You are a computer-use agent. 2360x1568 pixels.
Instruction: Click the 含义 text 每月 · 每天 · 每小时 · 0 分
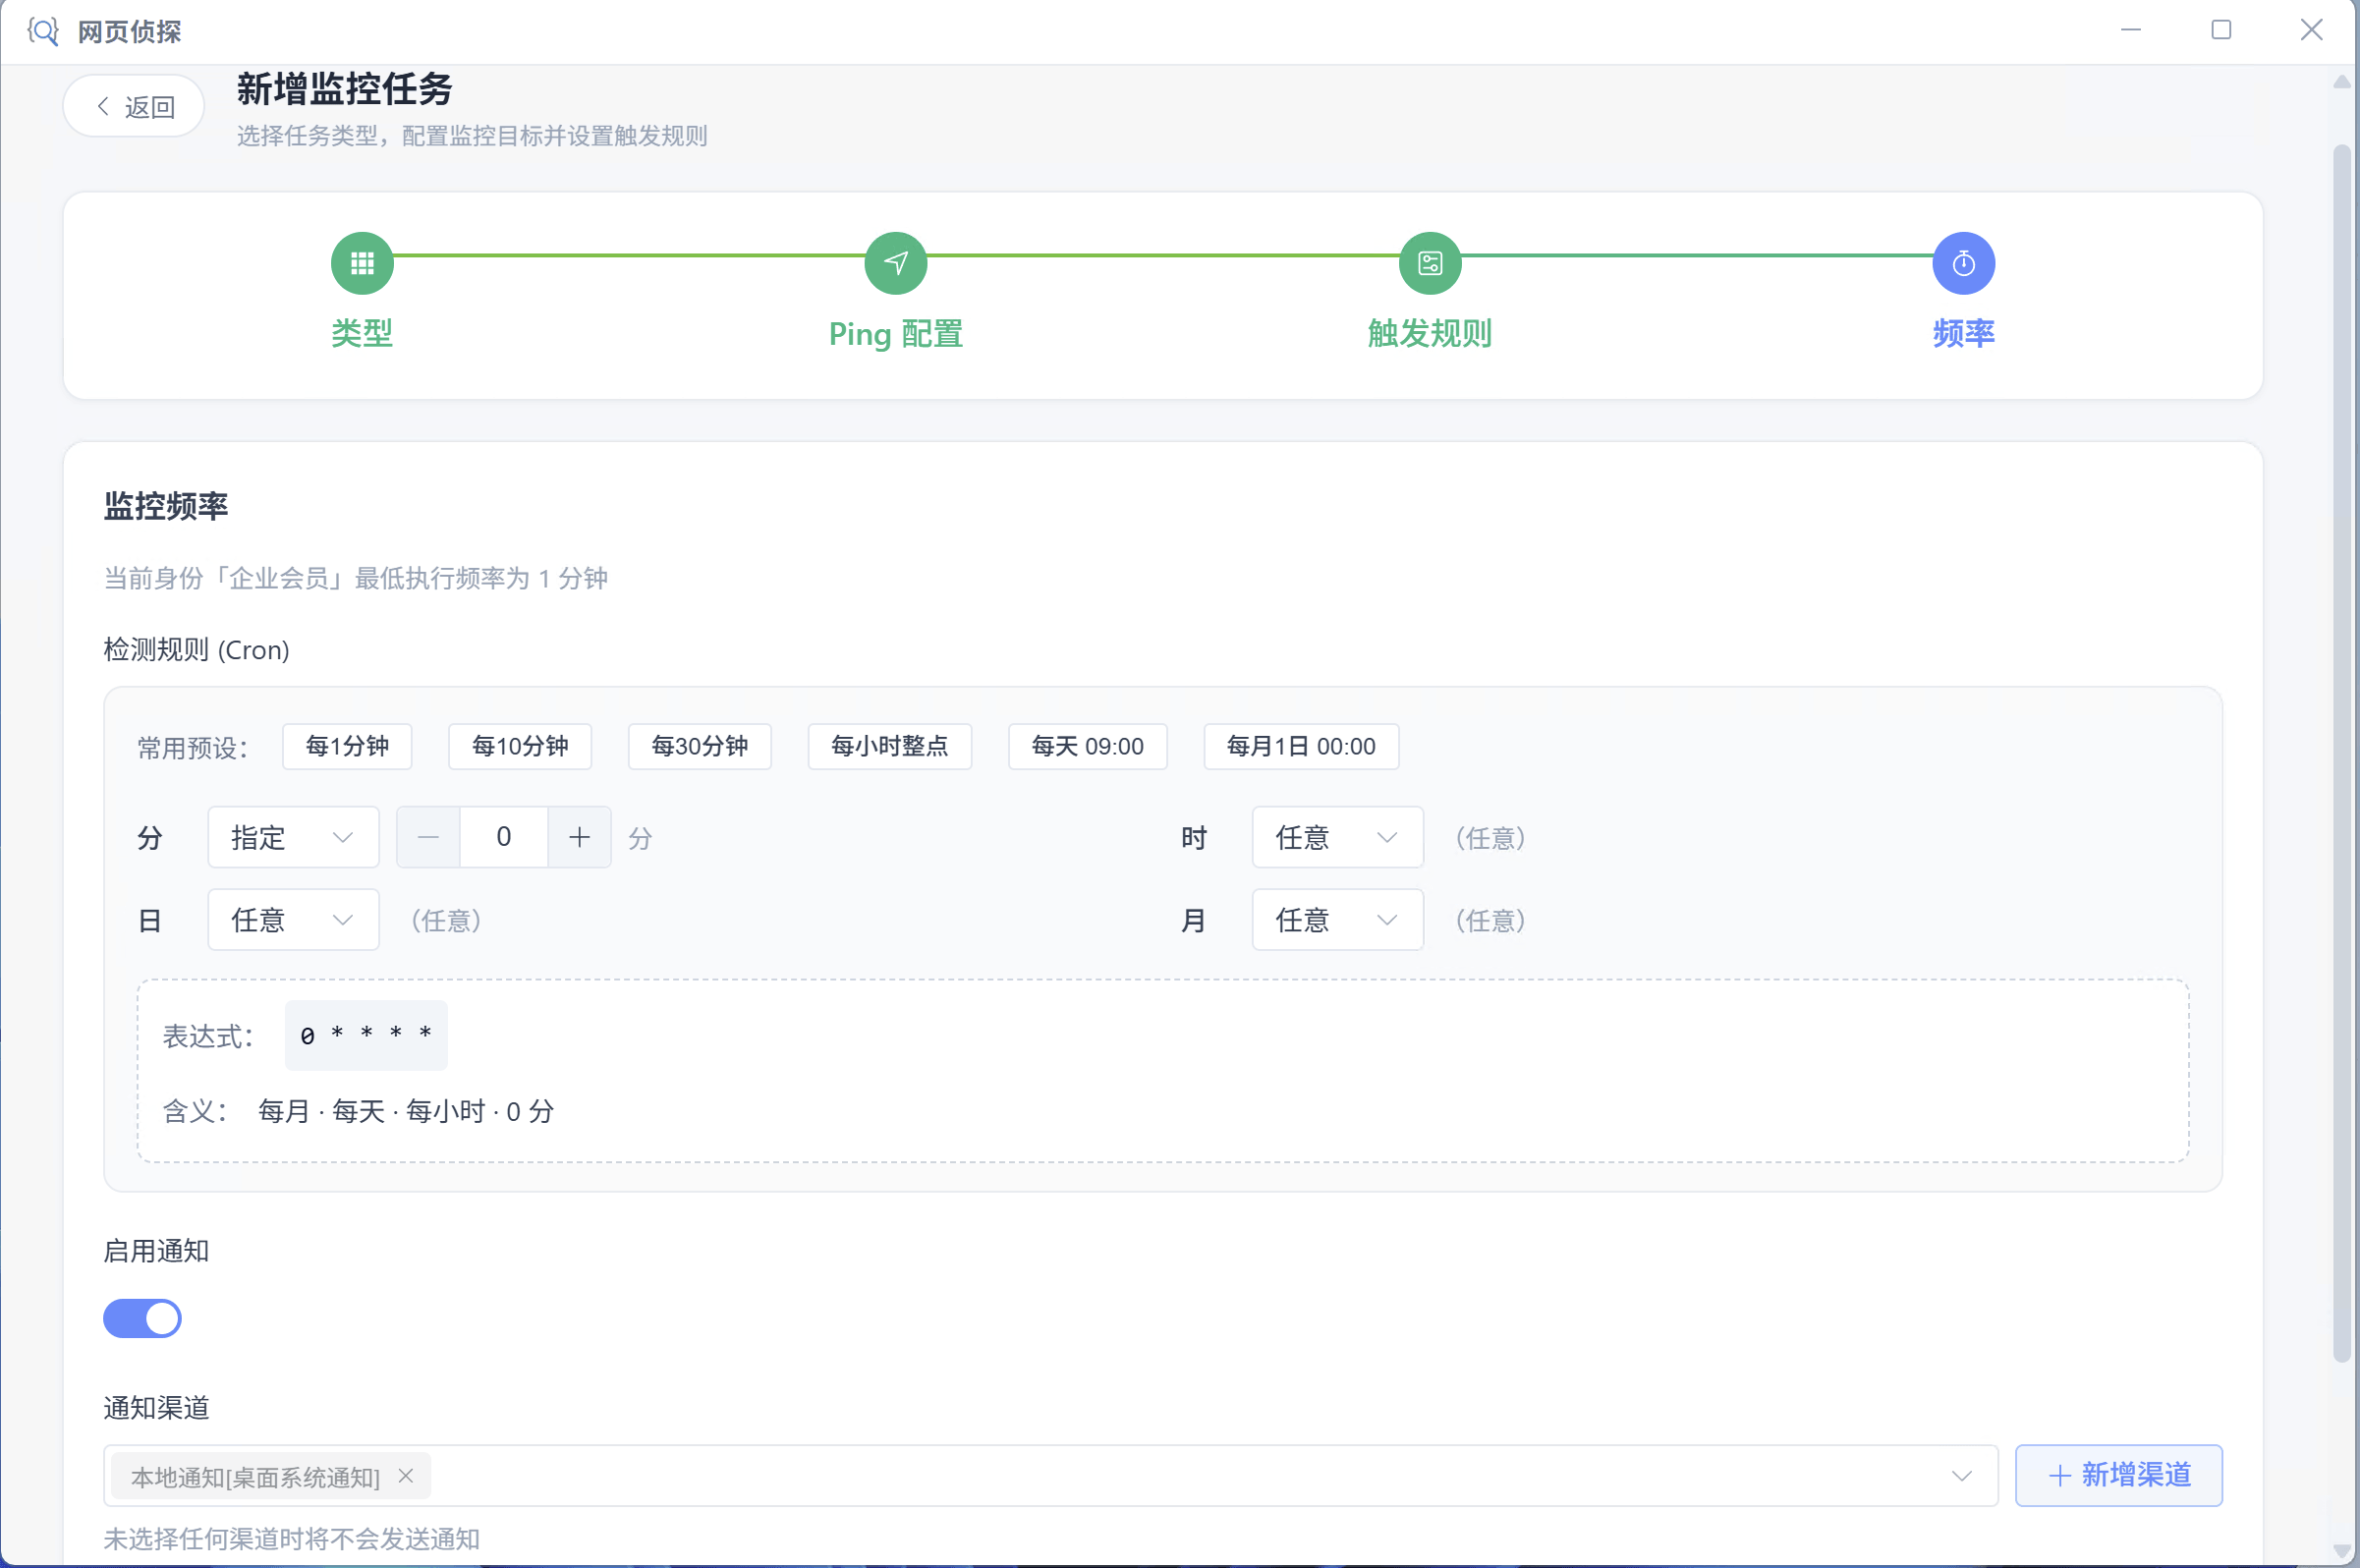pyautogui.click(x=406, y=1111)
